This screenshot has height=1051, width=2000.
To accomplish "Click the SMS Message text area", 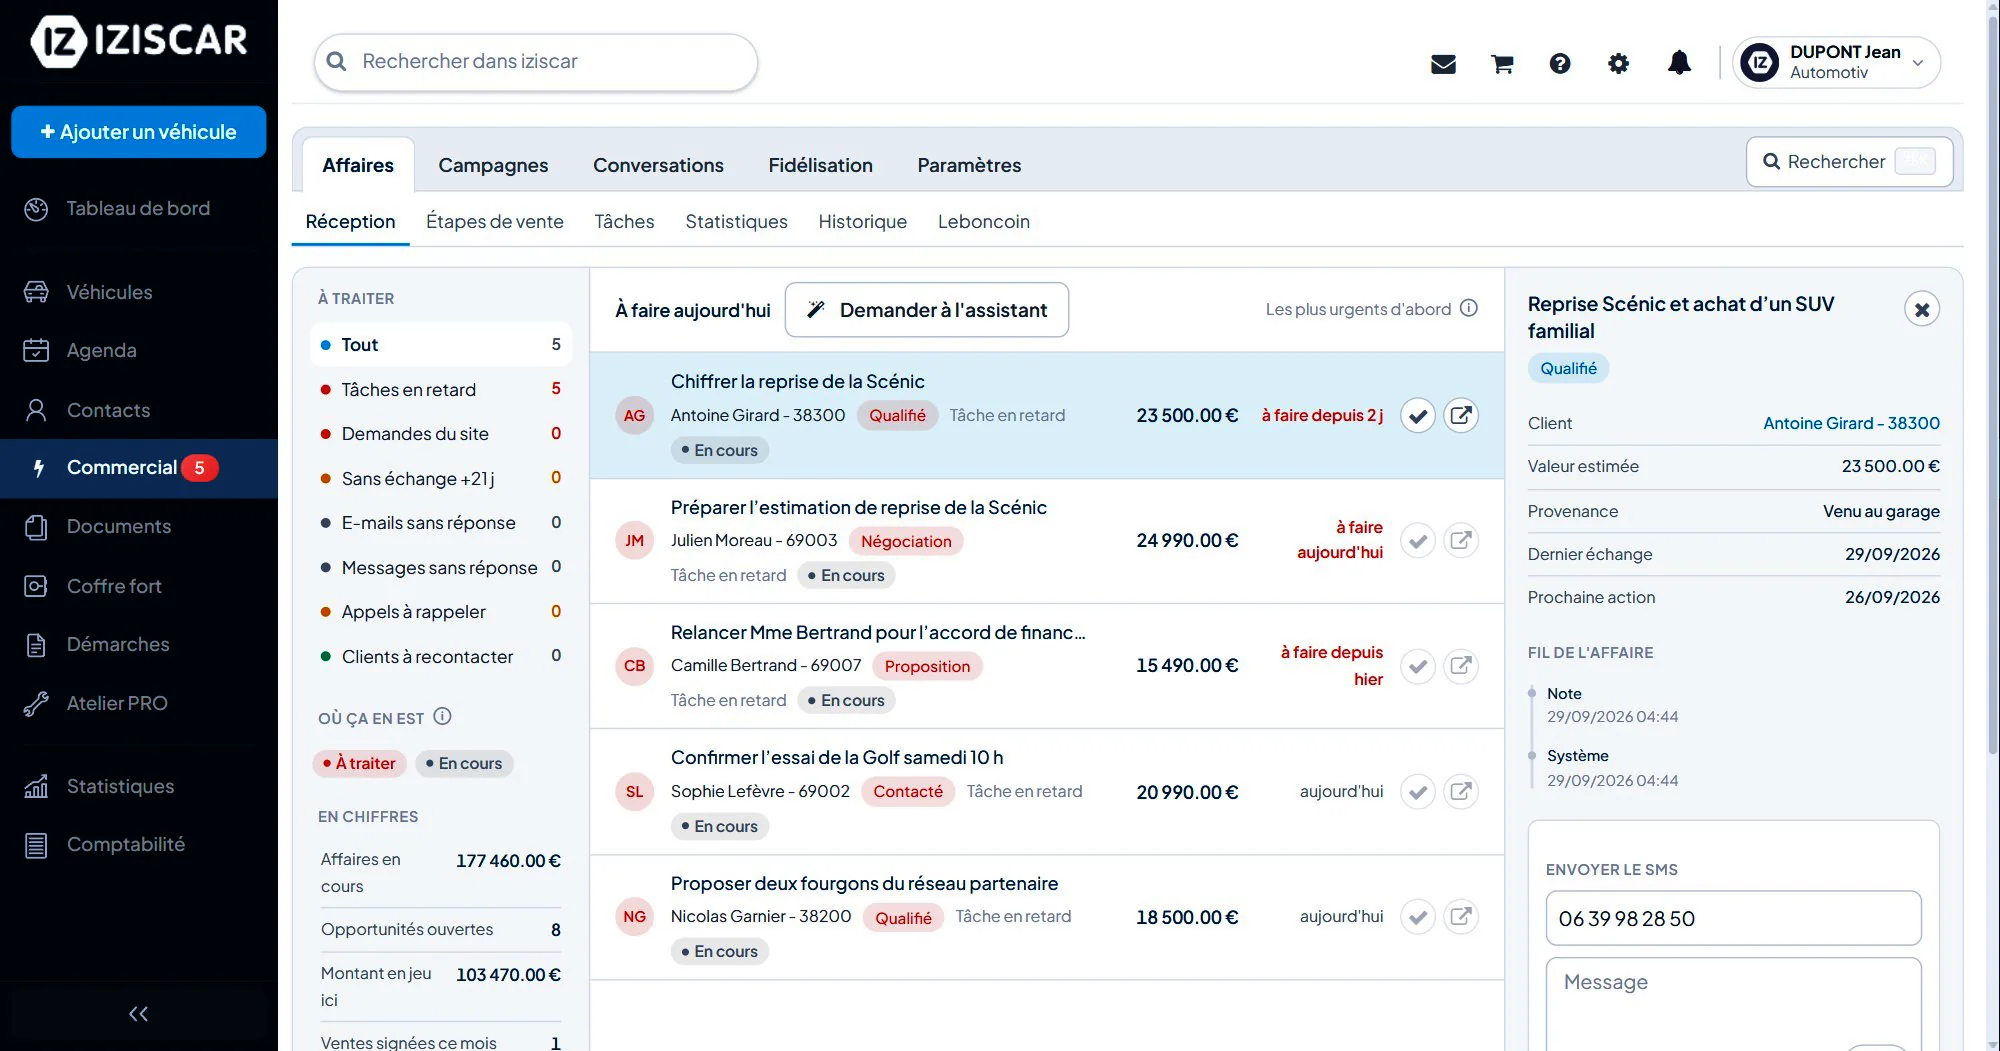I will click(x=1733, y=1003).
